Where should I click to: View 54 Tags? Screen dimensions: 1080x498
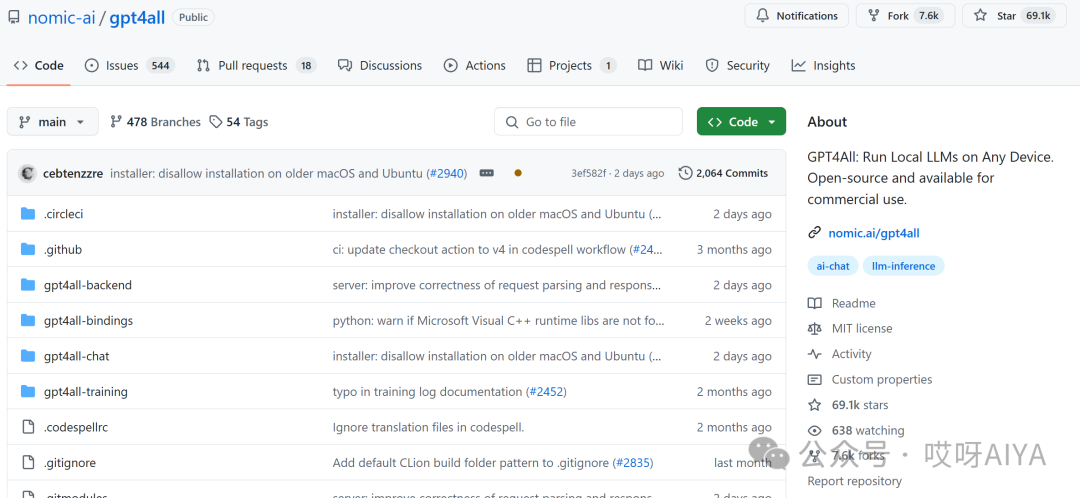coord(239,122)
